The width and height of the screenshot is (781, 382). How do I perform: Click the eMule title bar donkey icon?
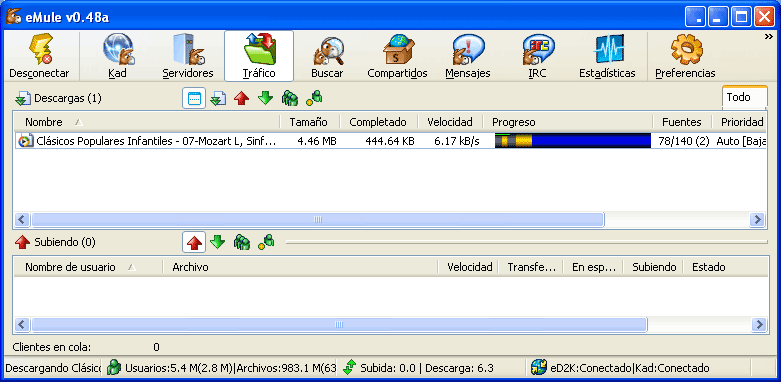(14, 17)
